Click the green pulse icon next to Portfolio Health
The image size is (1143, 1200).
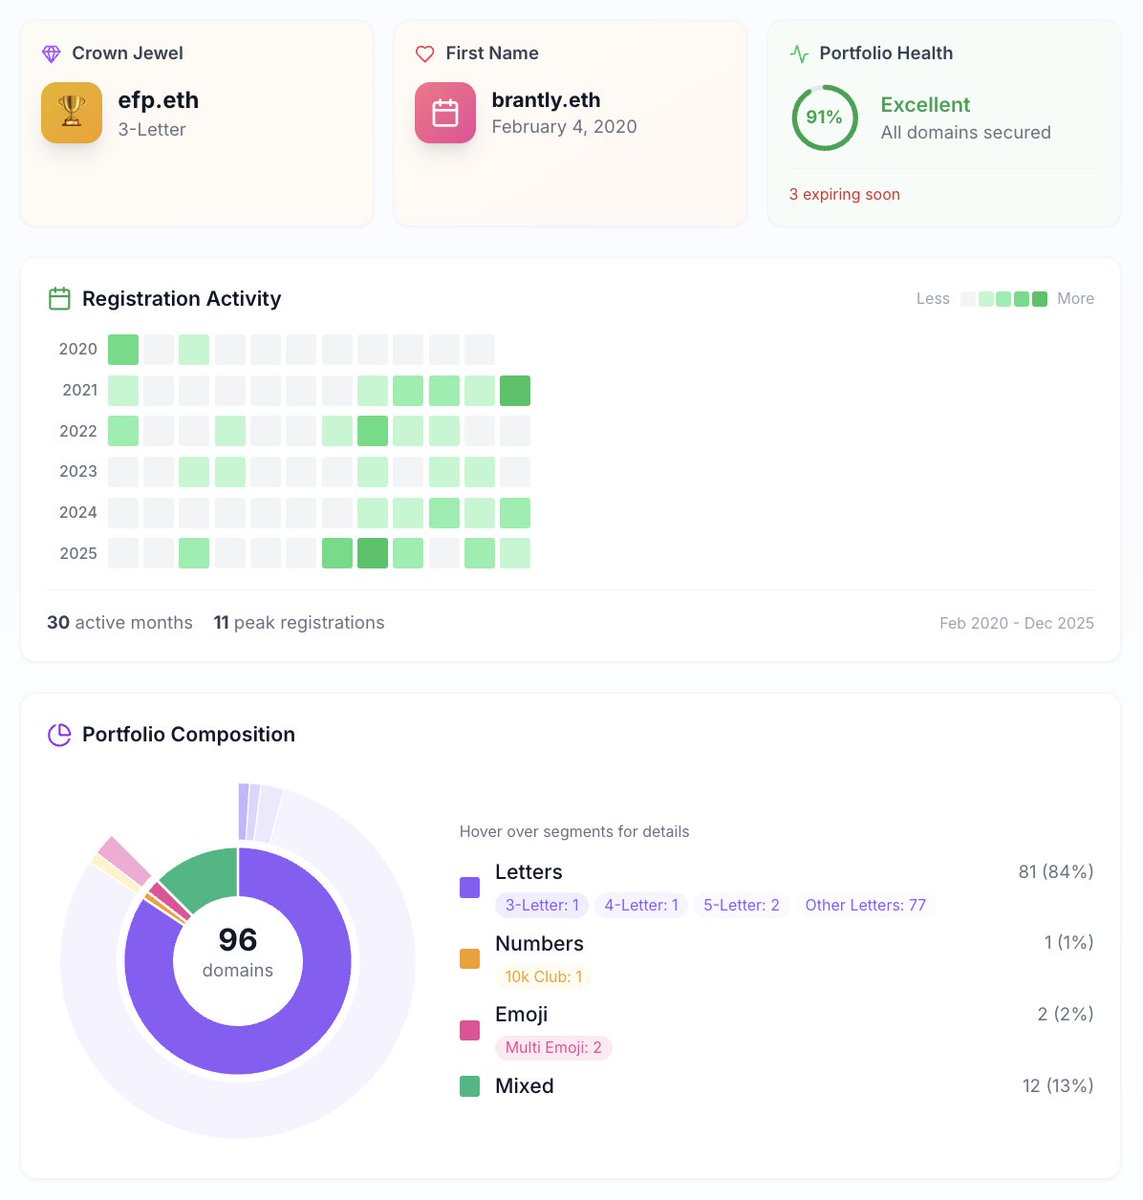point(799,53)
